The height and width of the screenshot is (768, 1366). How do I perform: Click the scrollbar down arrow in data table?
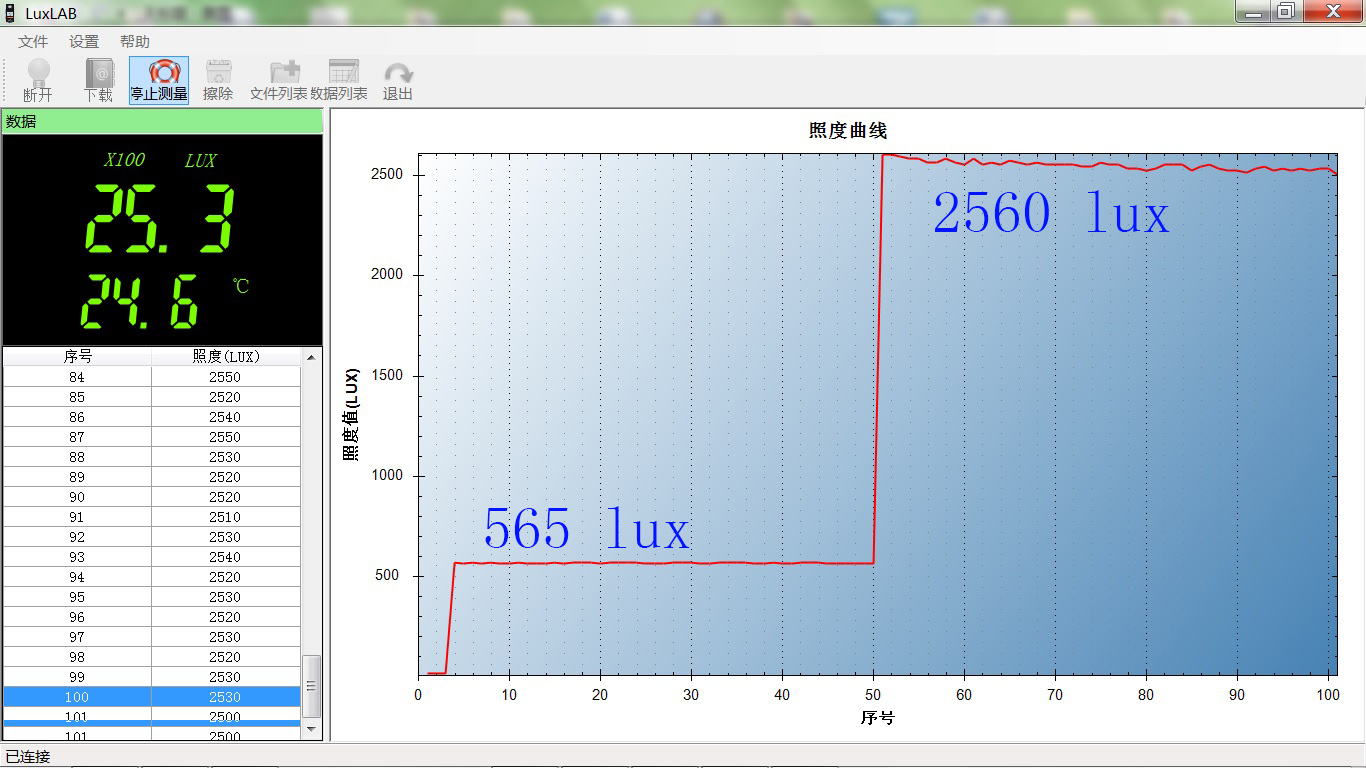(x=311, y=730)
